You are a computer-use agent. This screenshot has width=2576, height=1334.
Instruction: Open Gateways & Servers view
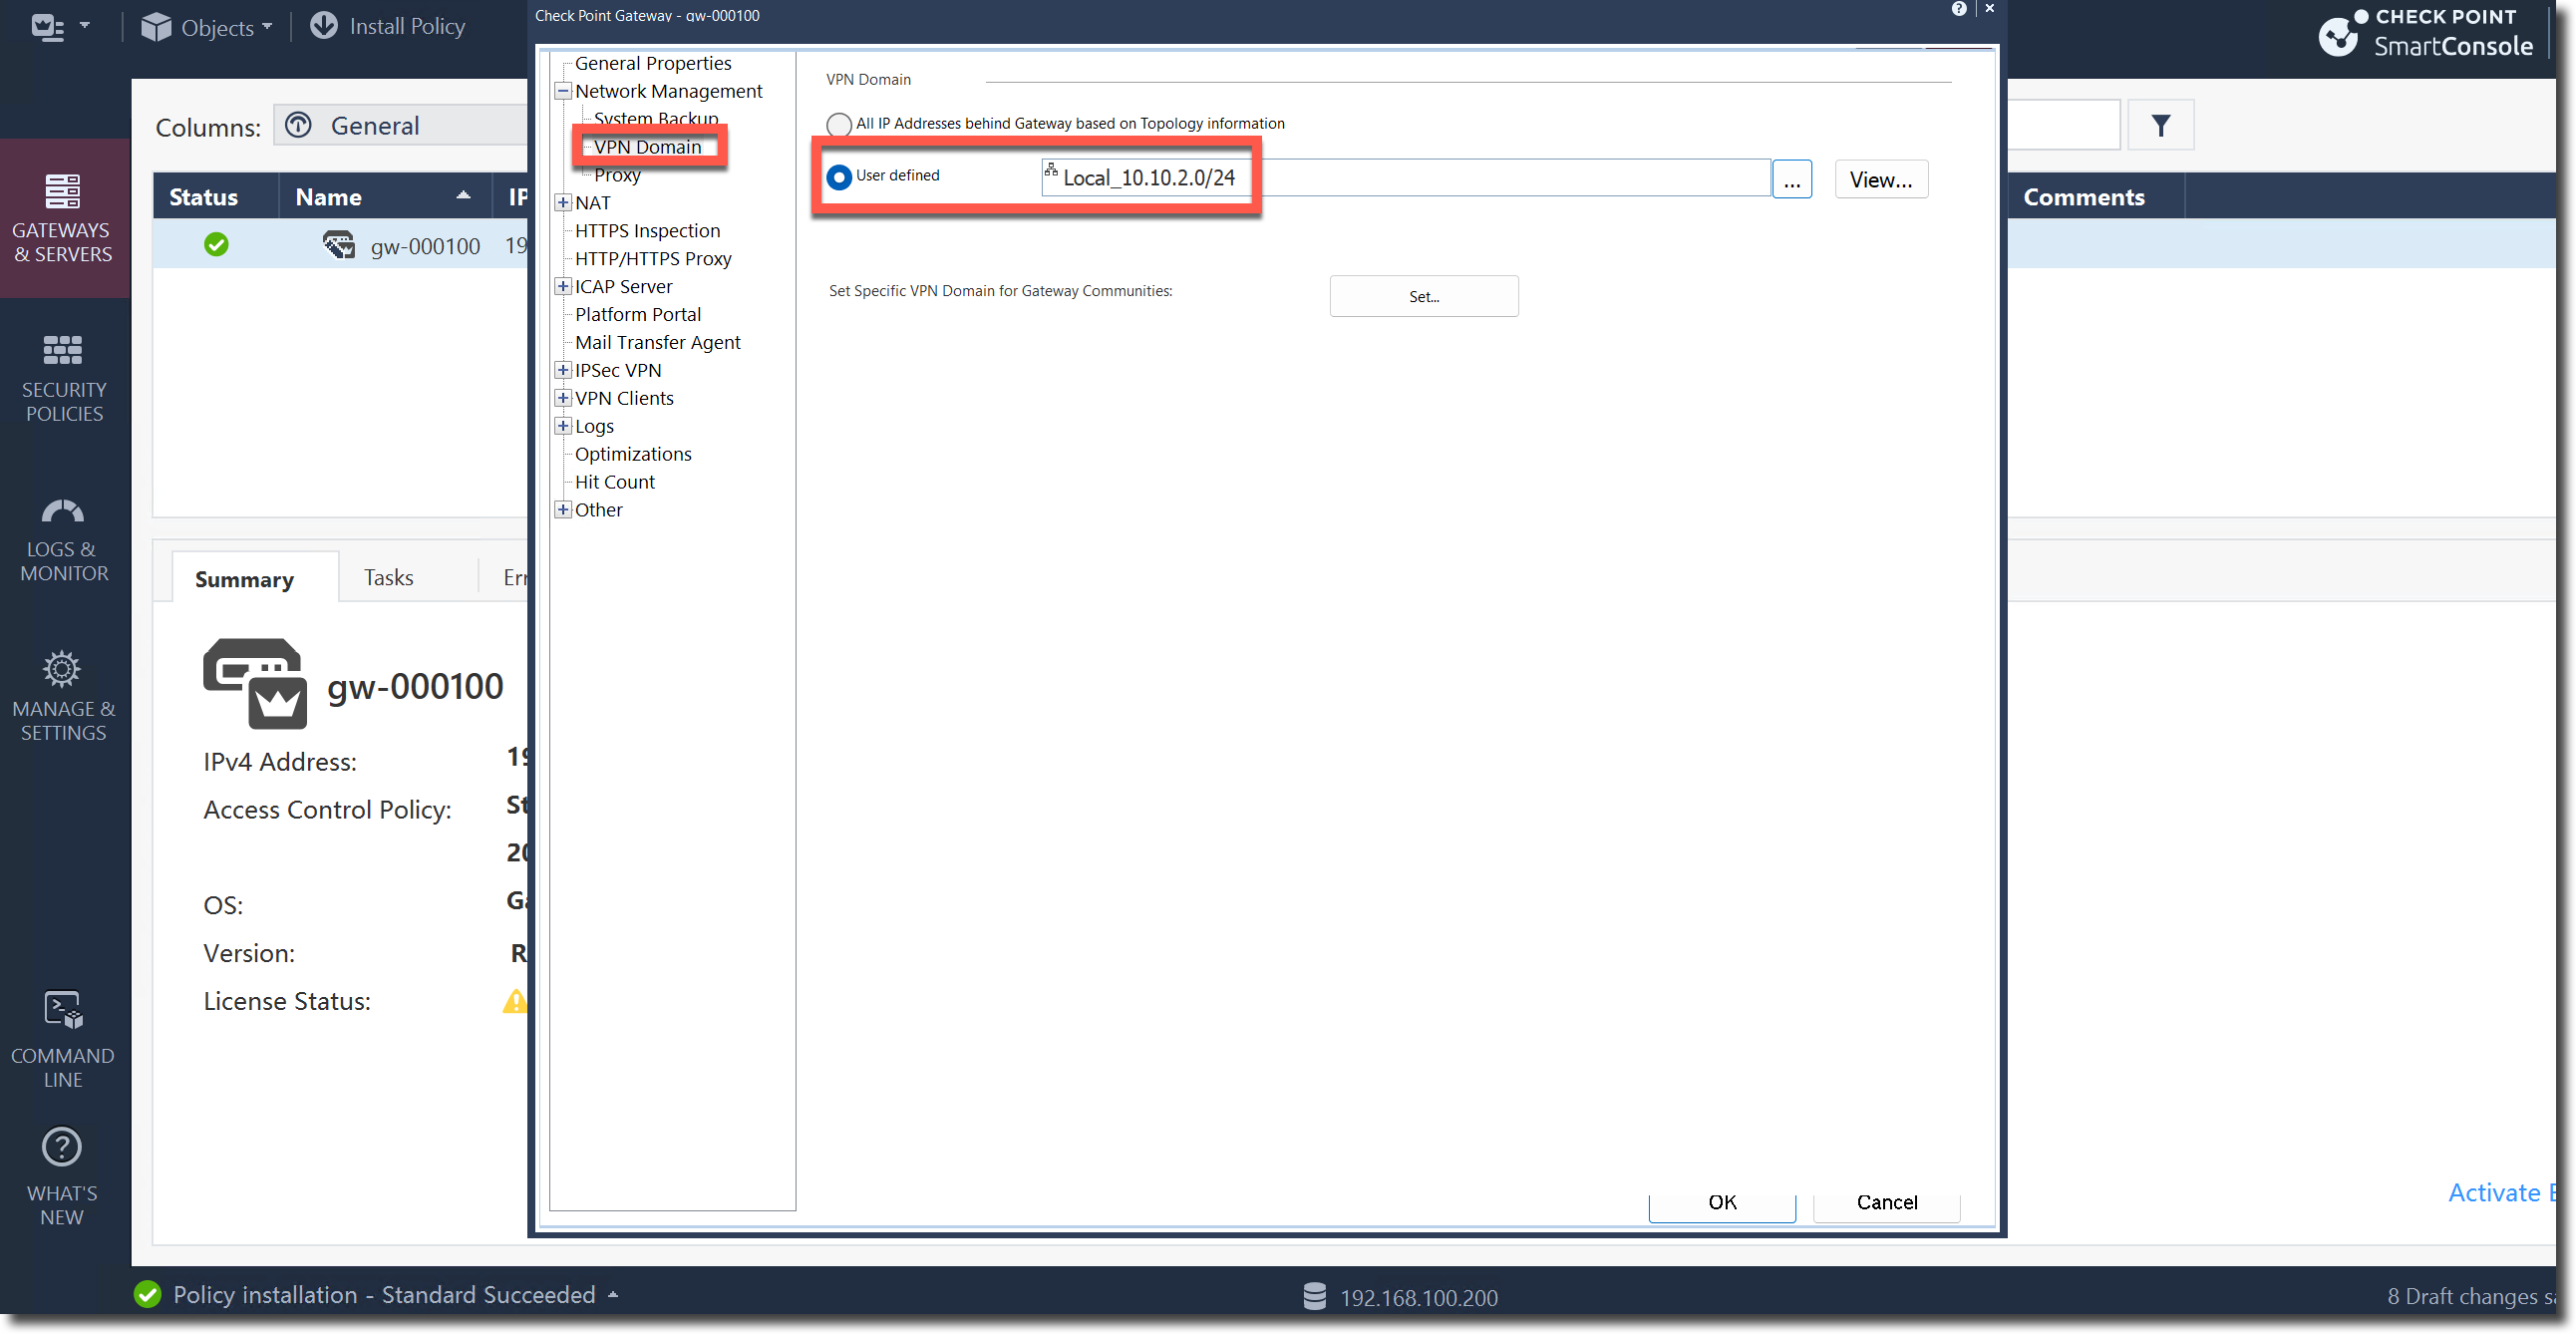tap(62, 216)
